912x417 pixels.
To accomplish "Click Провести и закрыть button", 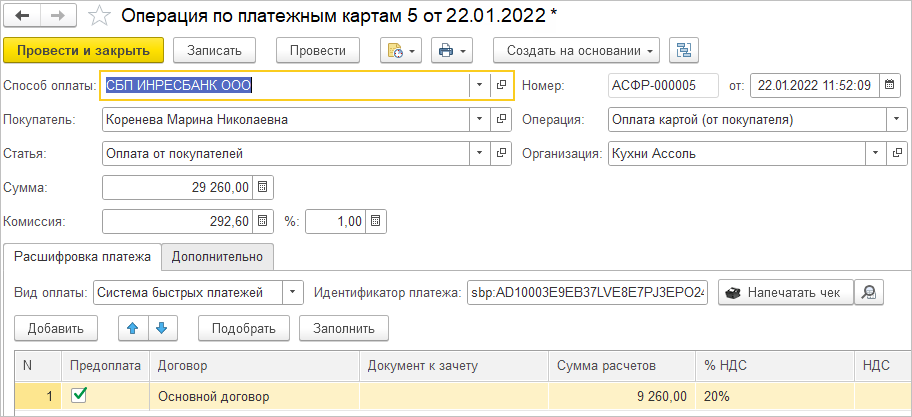I will (83, 50).
